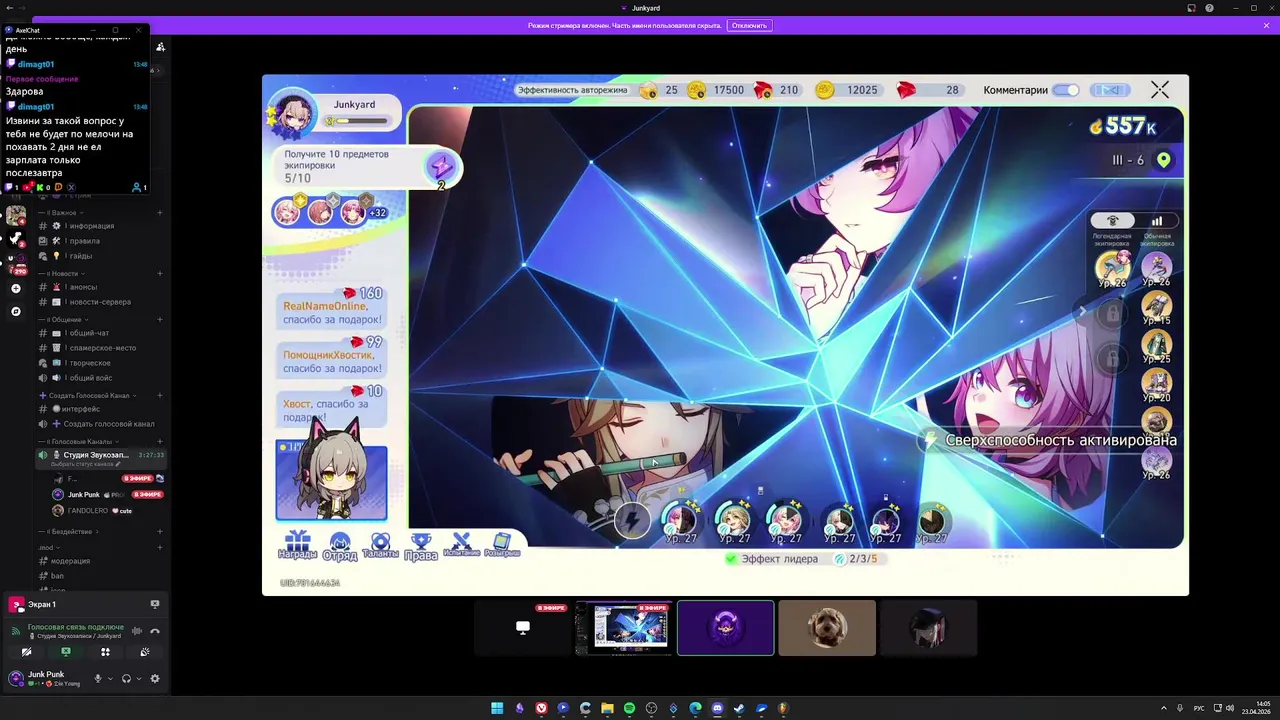Click the Эффективность авторежима label
Viewport: 1280px width, 720px height.
[x=573, y=90]
